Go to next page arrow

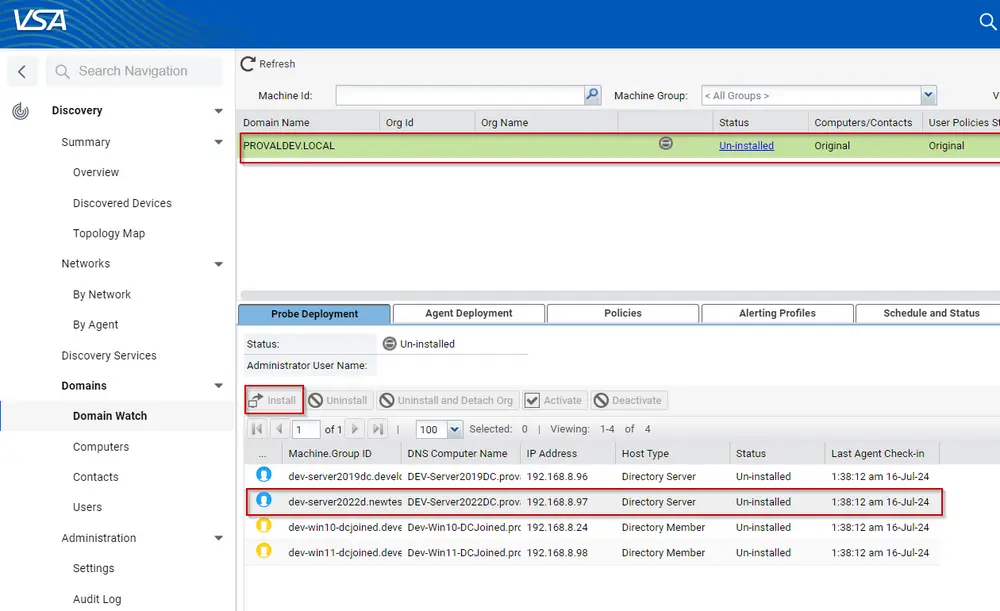pyautogui.click(x=355, y=429)
